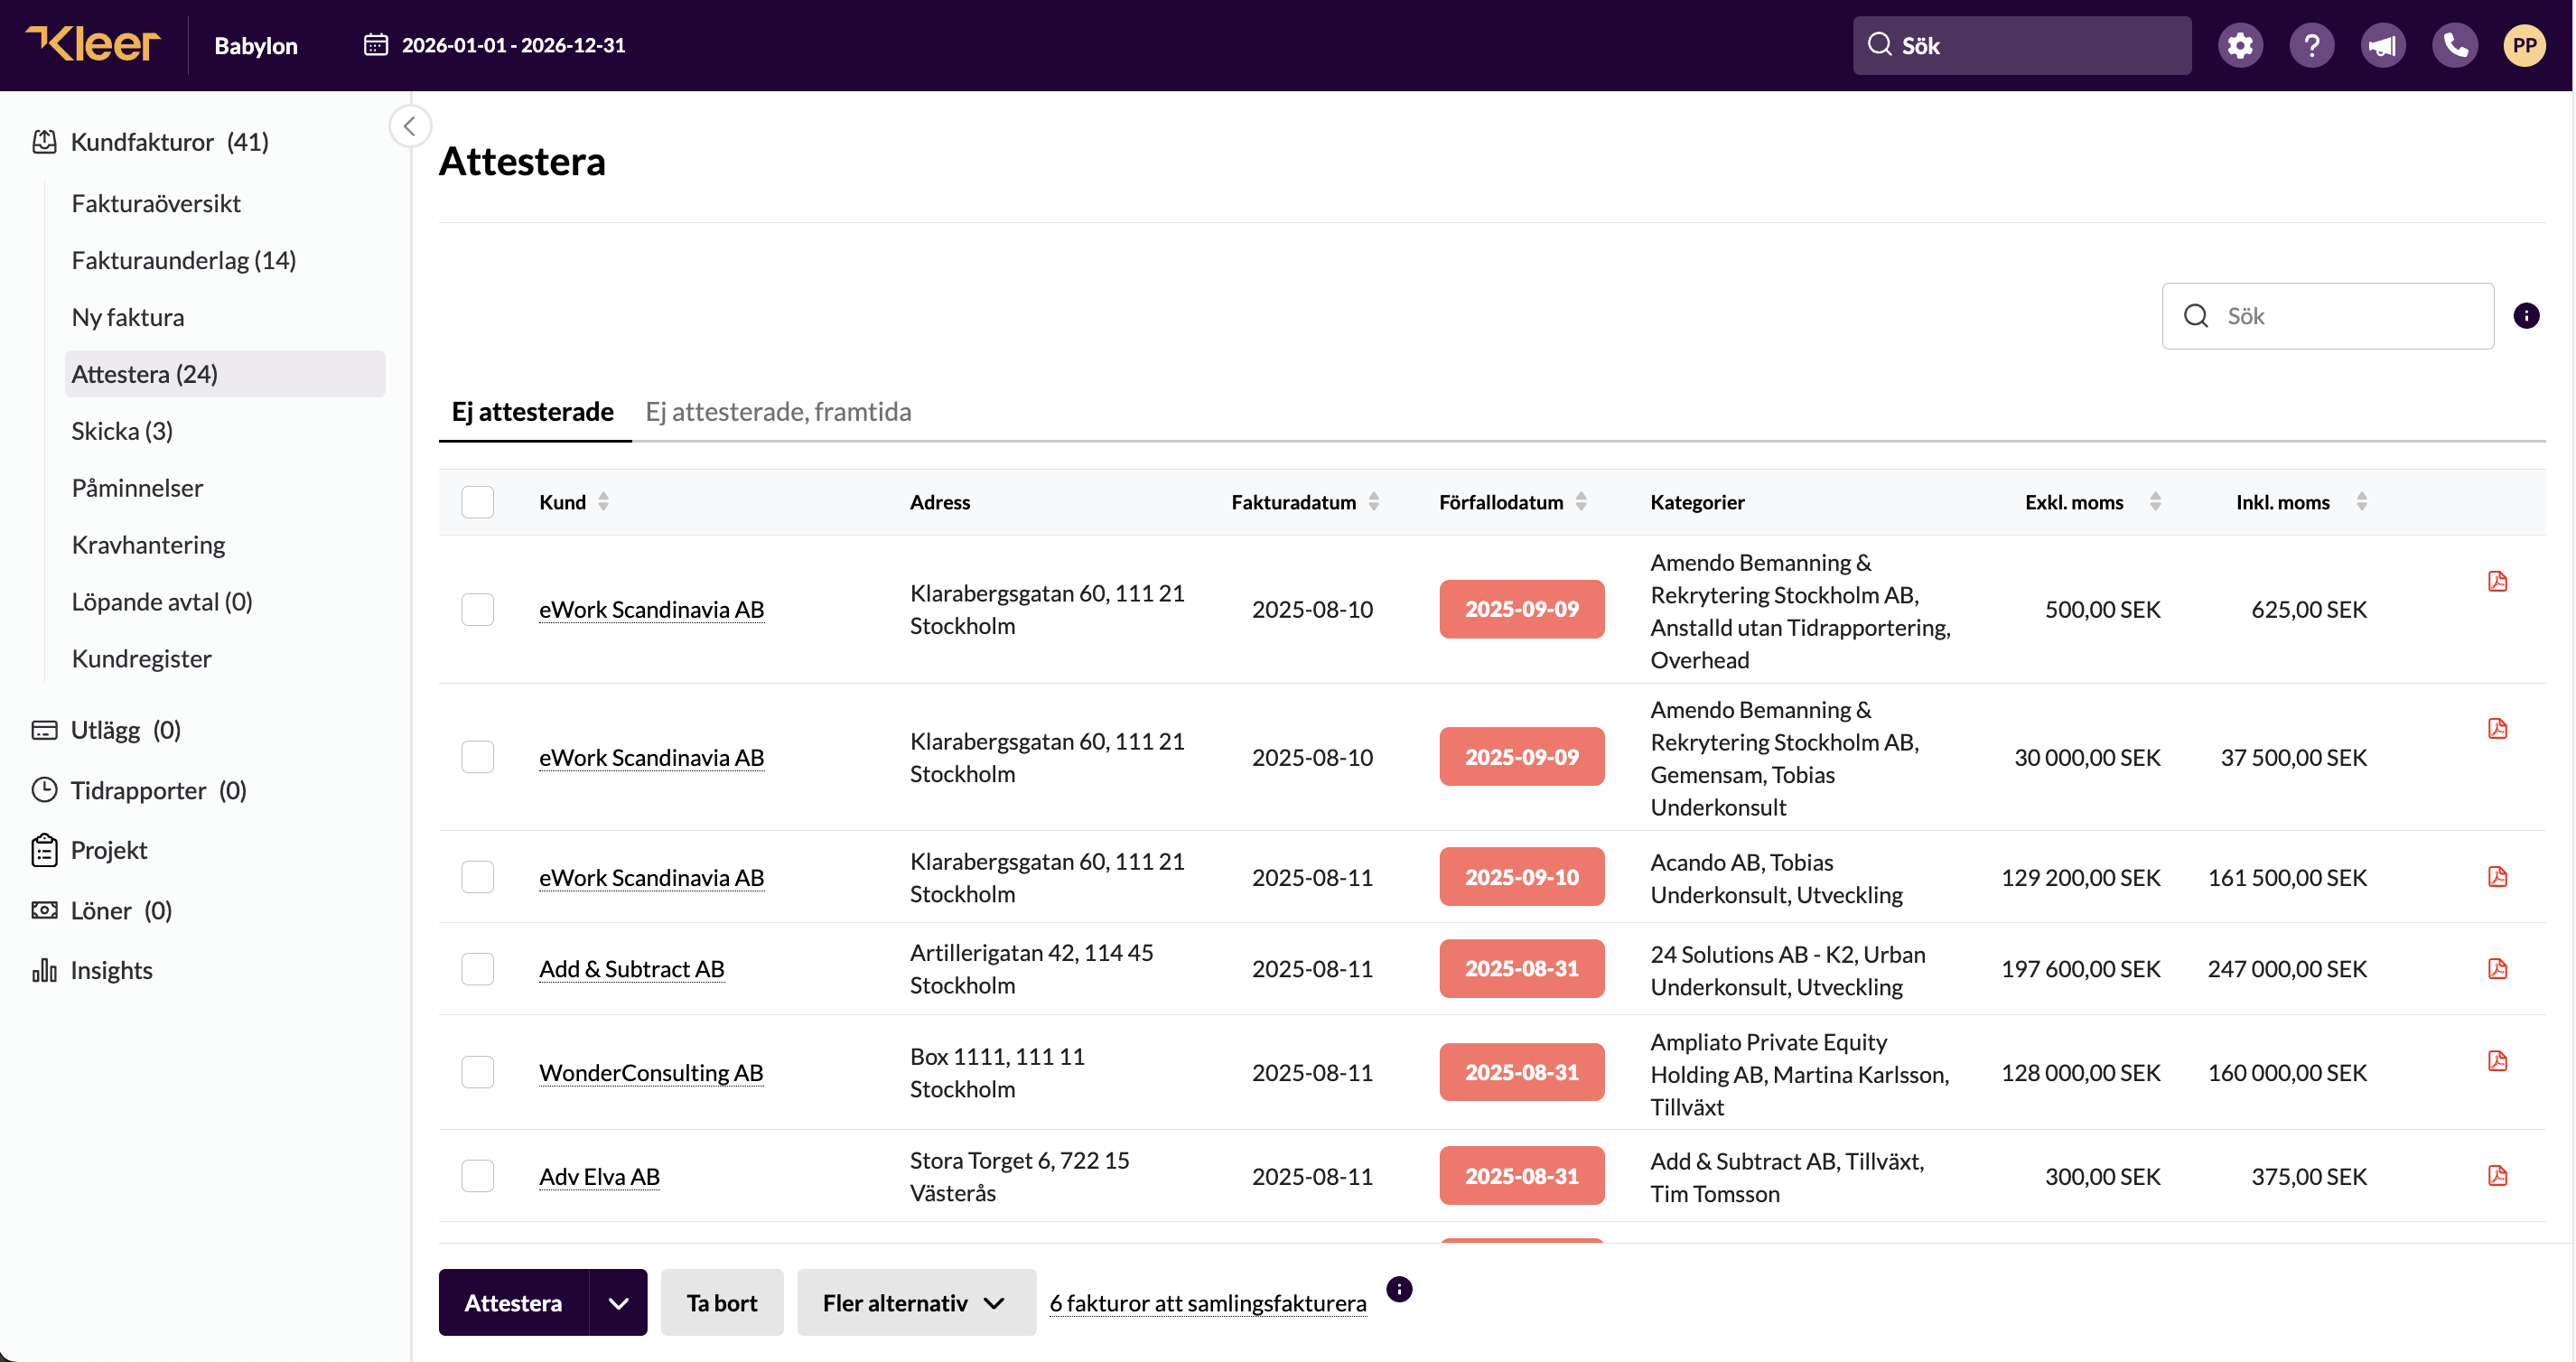Click the table Sök search field
Image resolution: width=2576 pixels, height=1362 pixels.
[2327, 316]
